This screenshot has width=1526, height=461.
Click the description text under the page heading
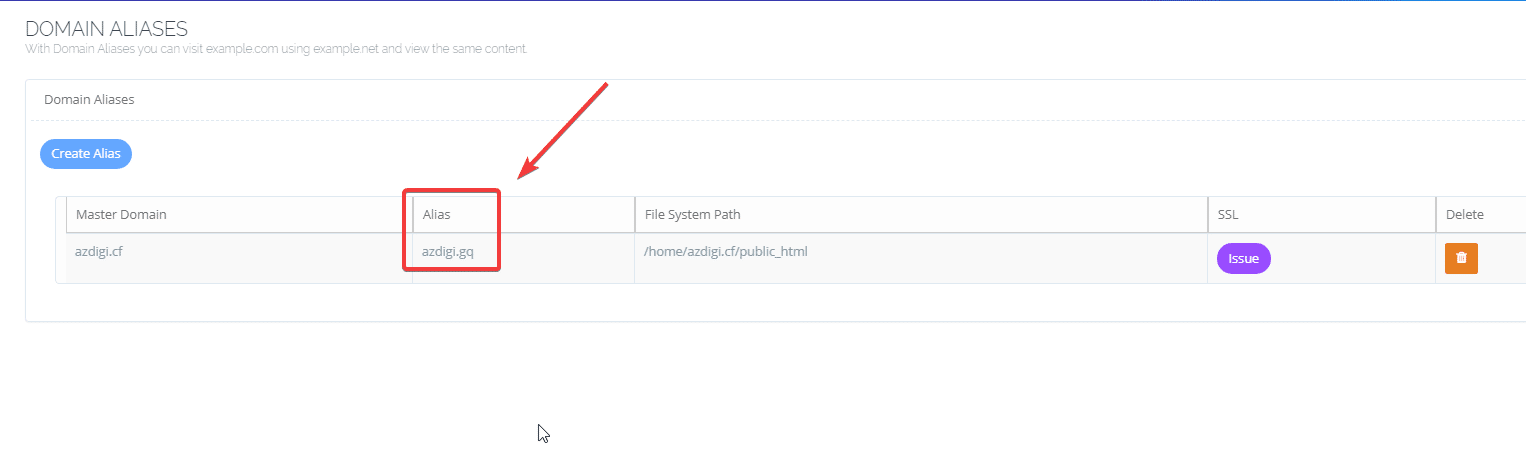point(275,49)
